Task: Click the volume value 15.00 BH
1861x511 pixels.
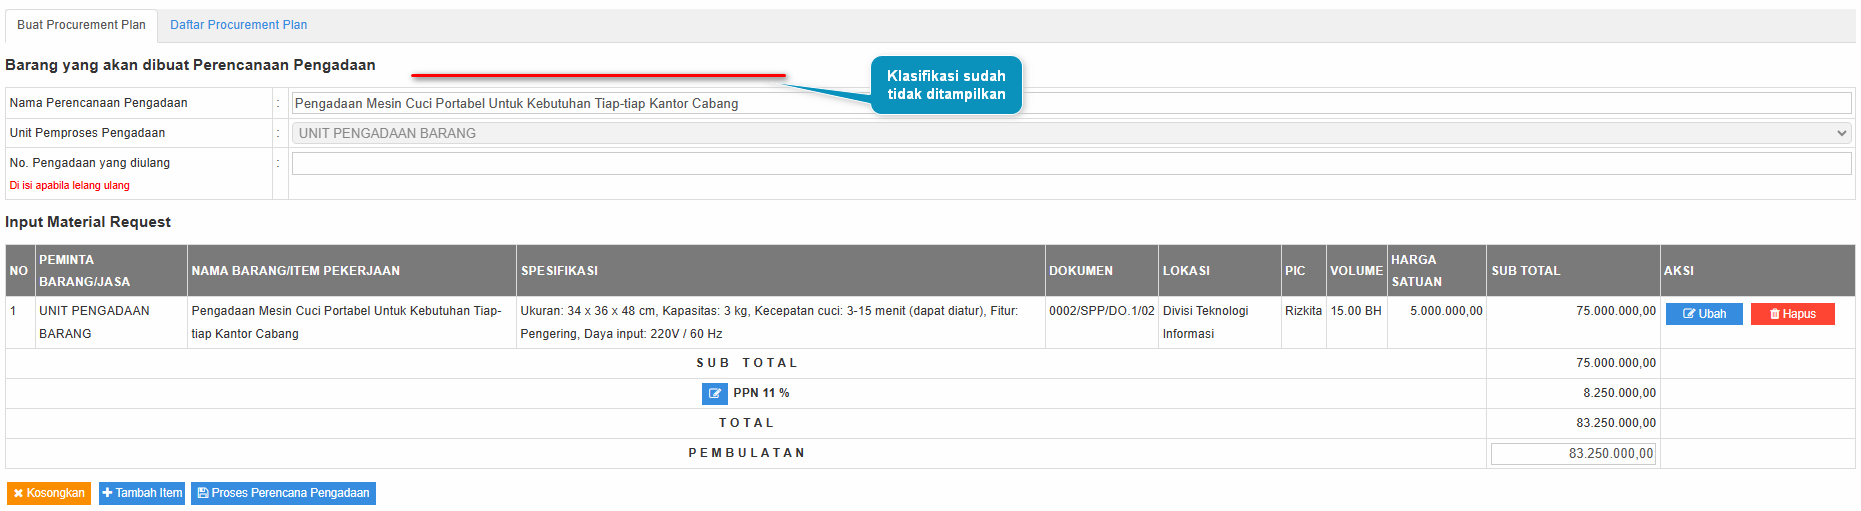Action: pos(1356,311)
